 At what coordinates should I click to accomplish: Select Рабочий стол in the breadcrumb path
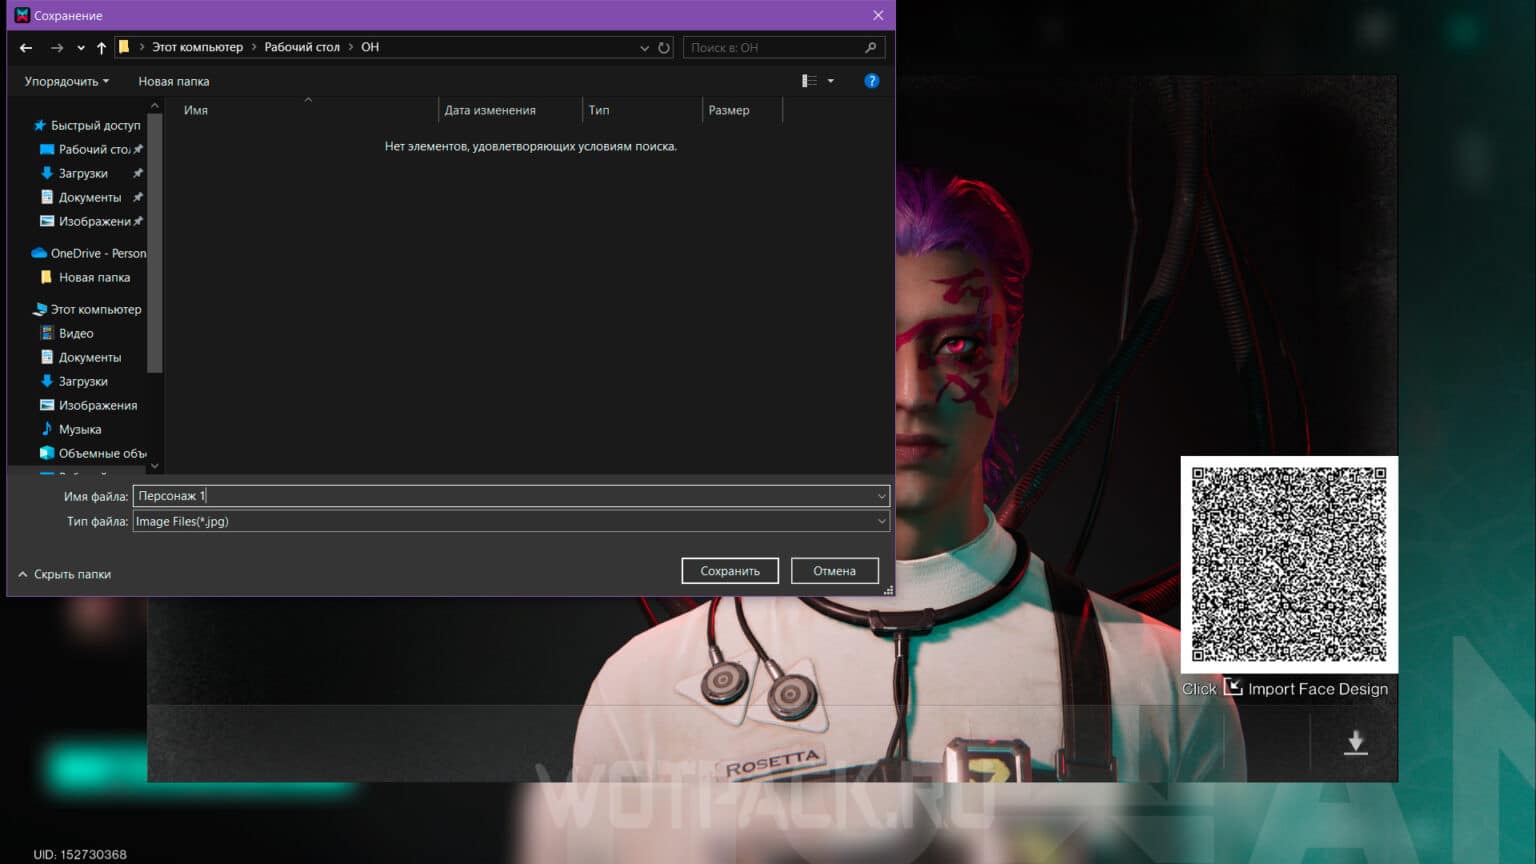[302, 47]
